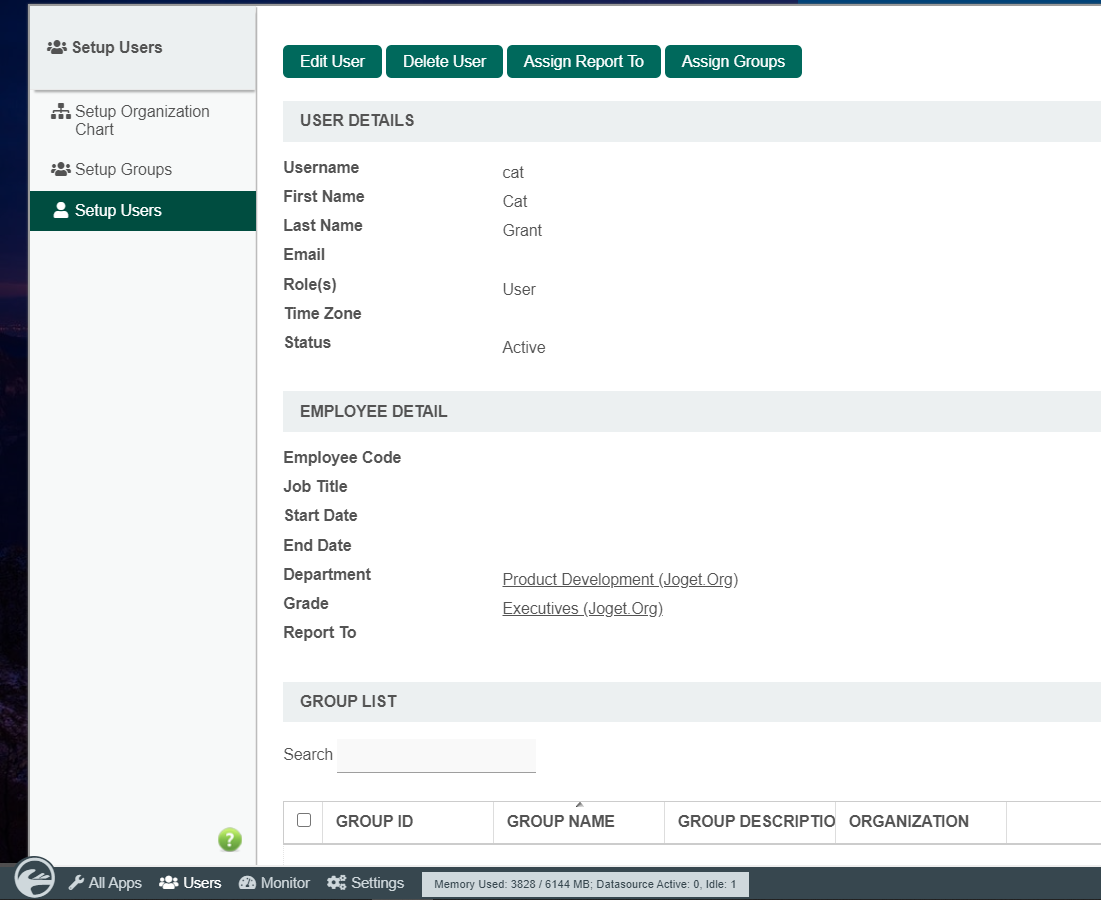Image resolution: width=1101 pixels, height=900 pixels.
Task: Select the Setup Users sidebar item
Action: 118,211
